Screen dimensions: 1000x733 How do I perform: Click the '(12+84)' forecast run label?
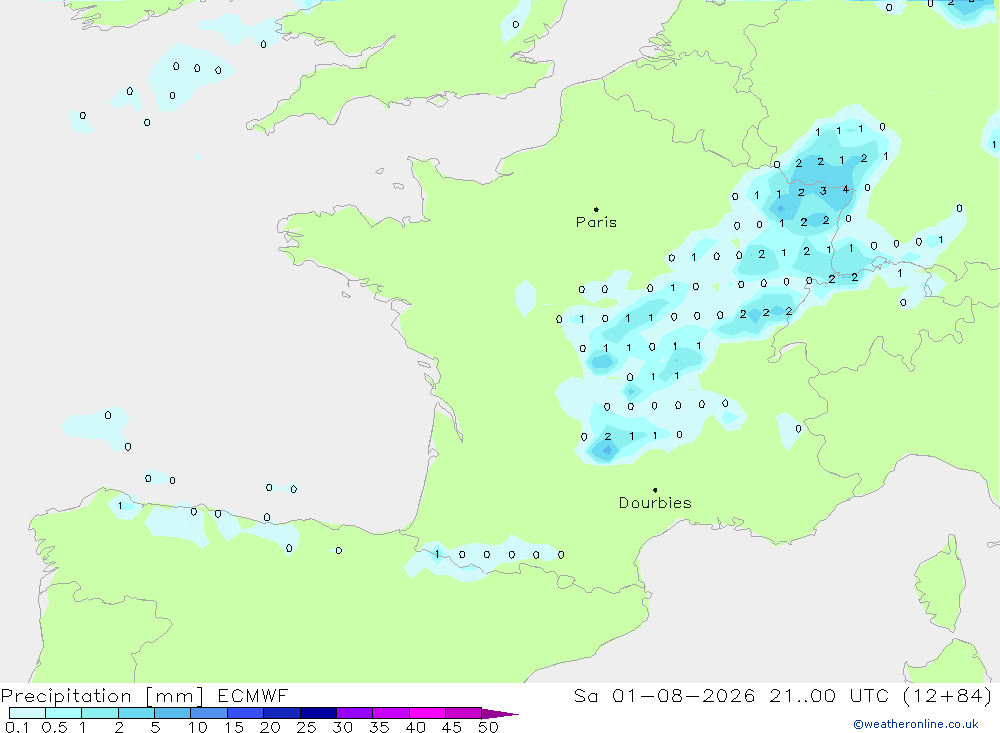(948, 696)
